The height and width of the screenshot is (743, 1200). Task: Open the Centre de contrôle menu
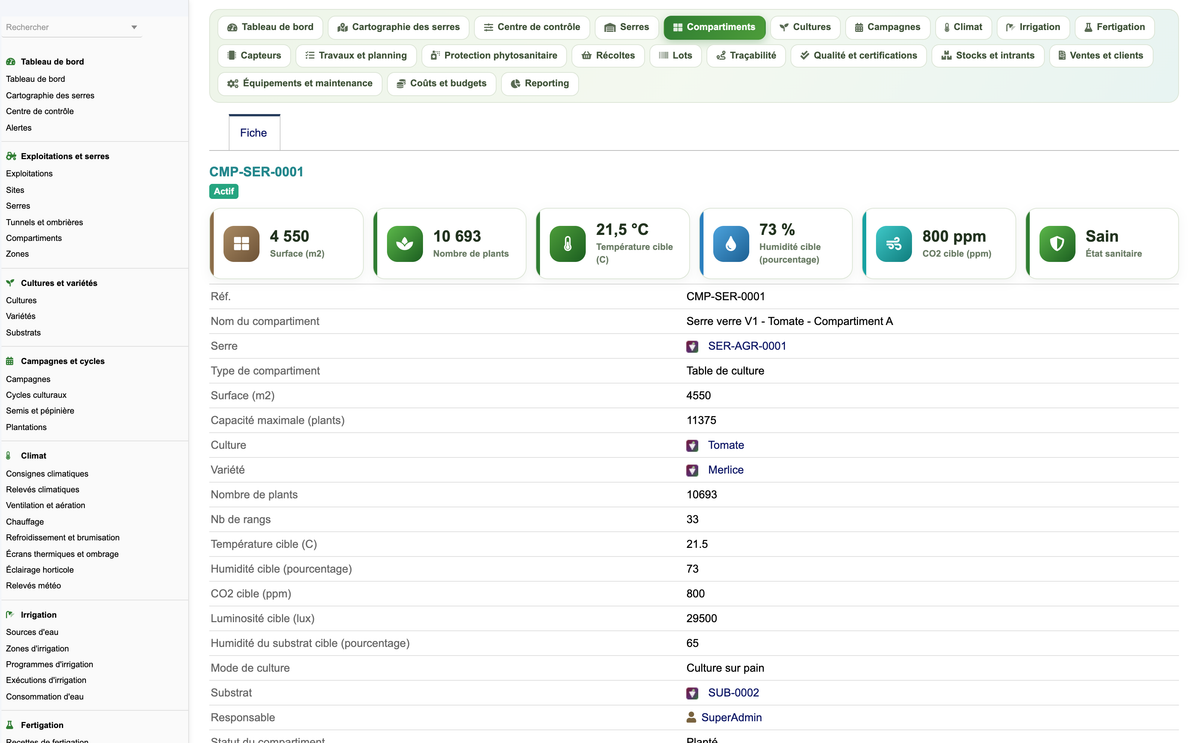pos(531,27)
